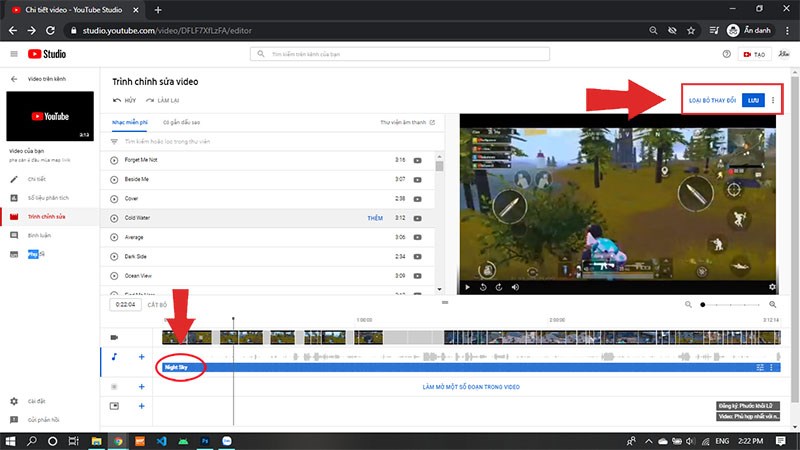This screenshot has width=800, height=450.
Task: Click YouTube license icon for Forget Me Not
Action: point(417,160)
